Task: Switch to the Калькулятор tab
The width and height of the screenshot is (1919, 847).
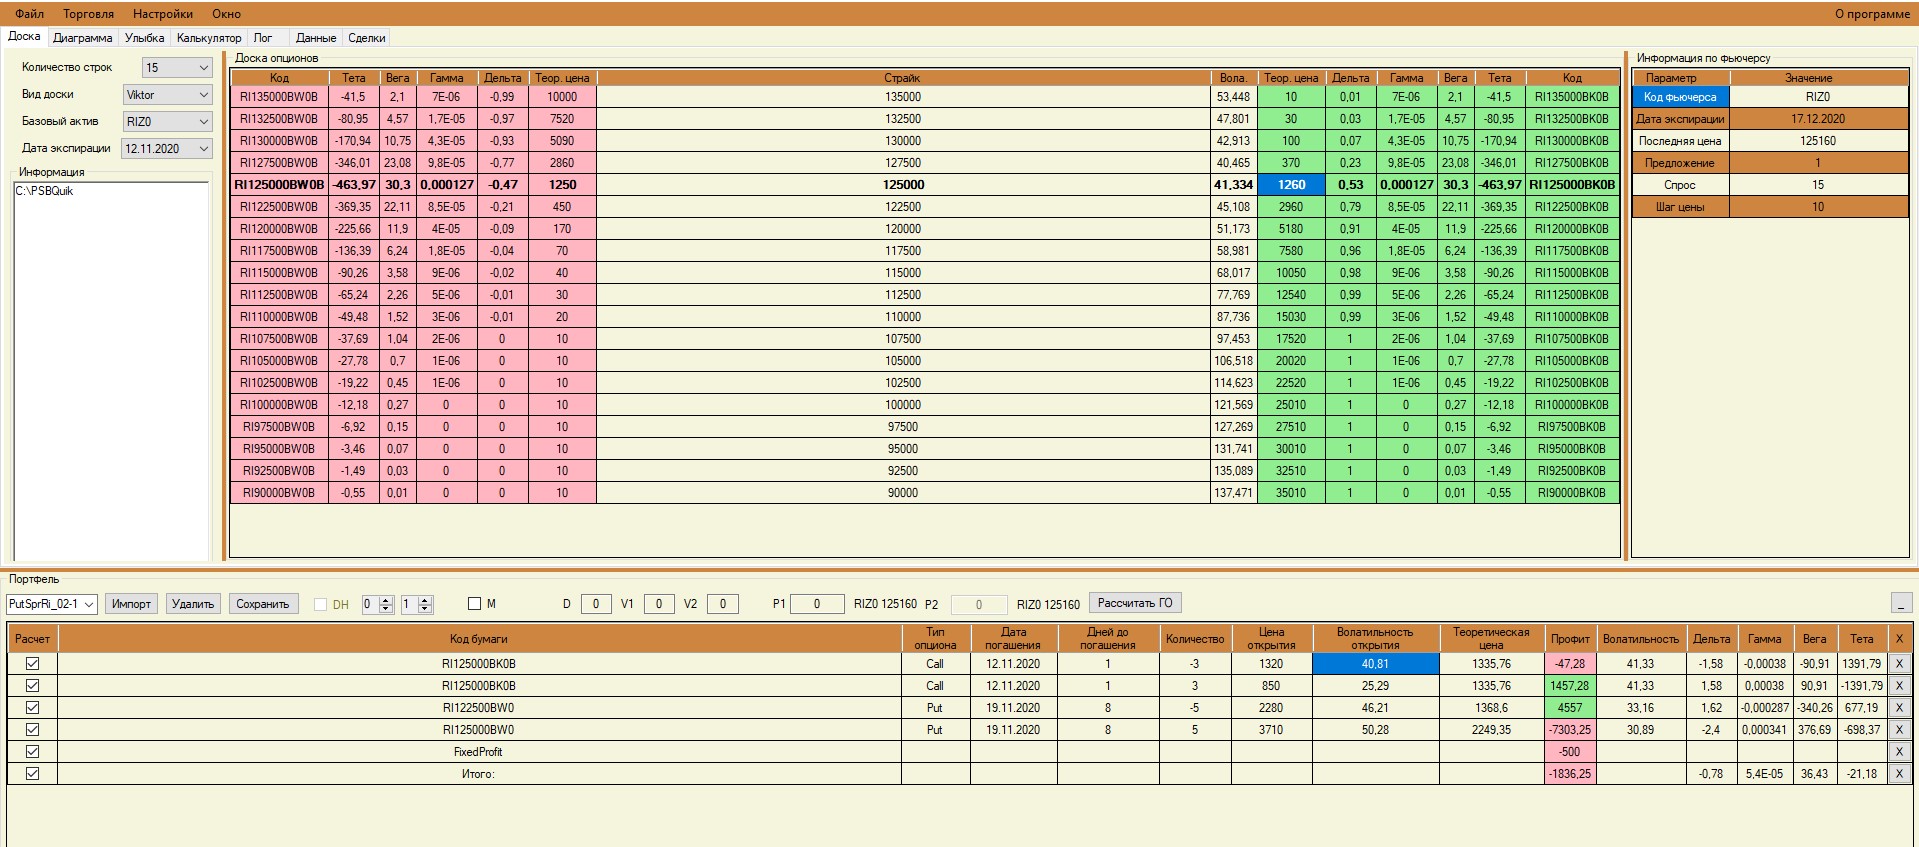Action: tap(209, 38)
